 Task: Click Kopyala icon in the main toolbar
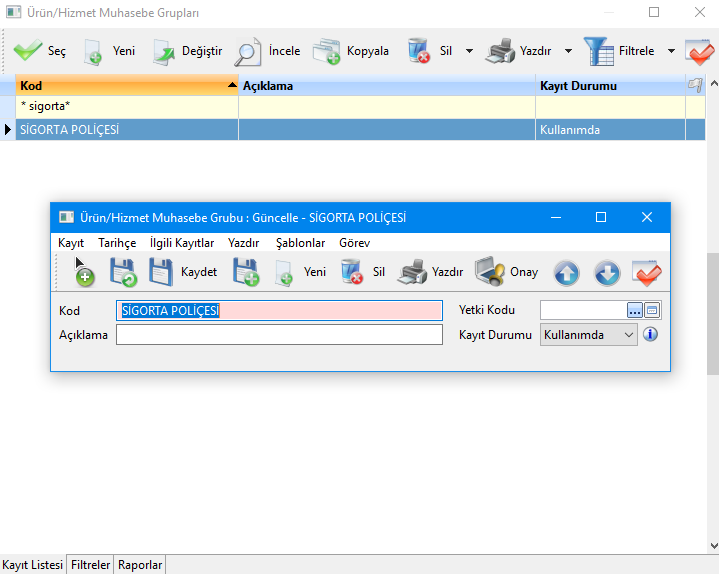click(x=326, y=51)
